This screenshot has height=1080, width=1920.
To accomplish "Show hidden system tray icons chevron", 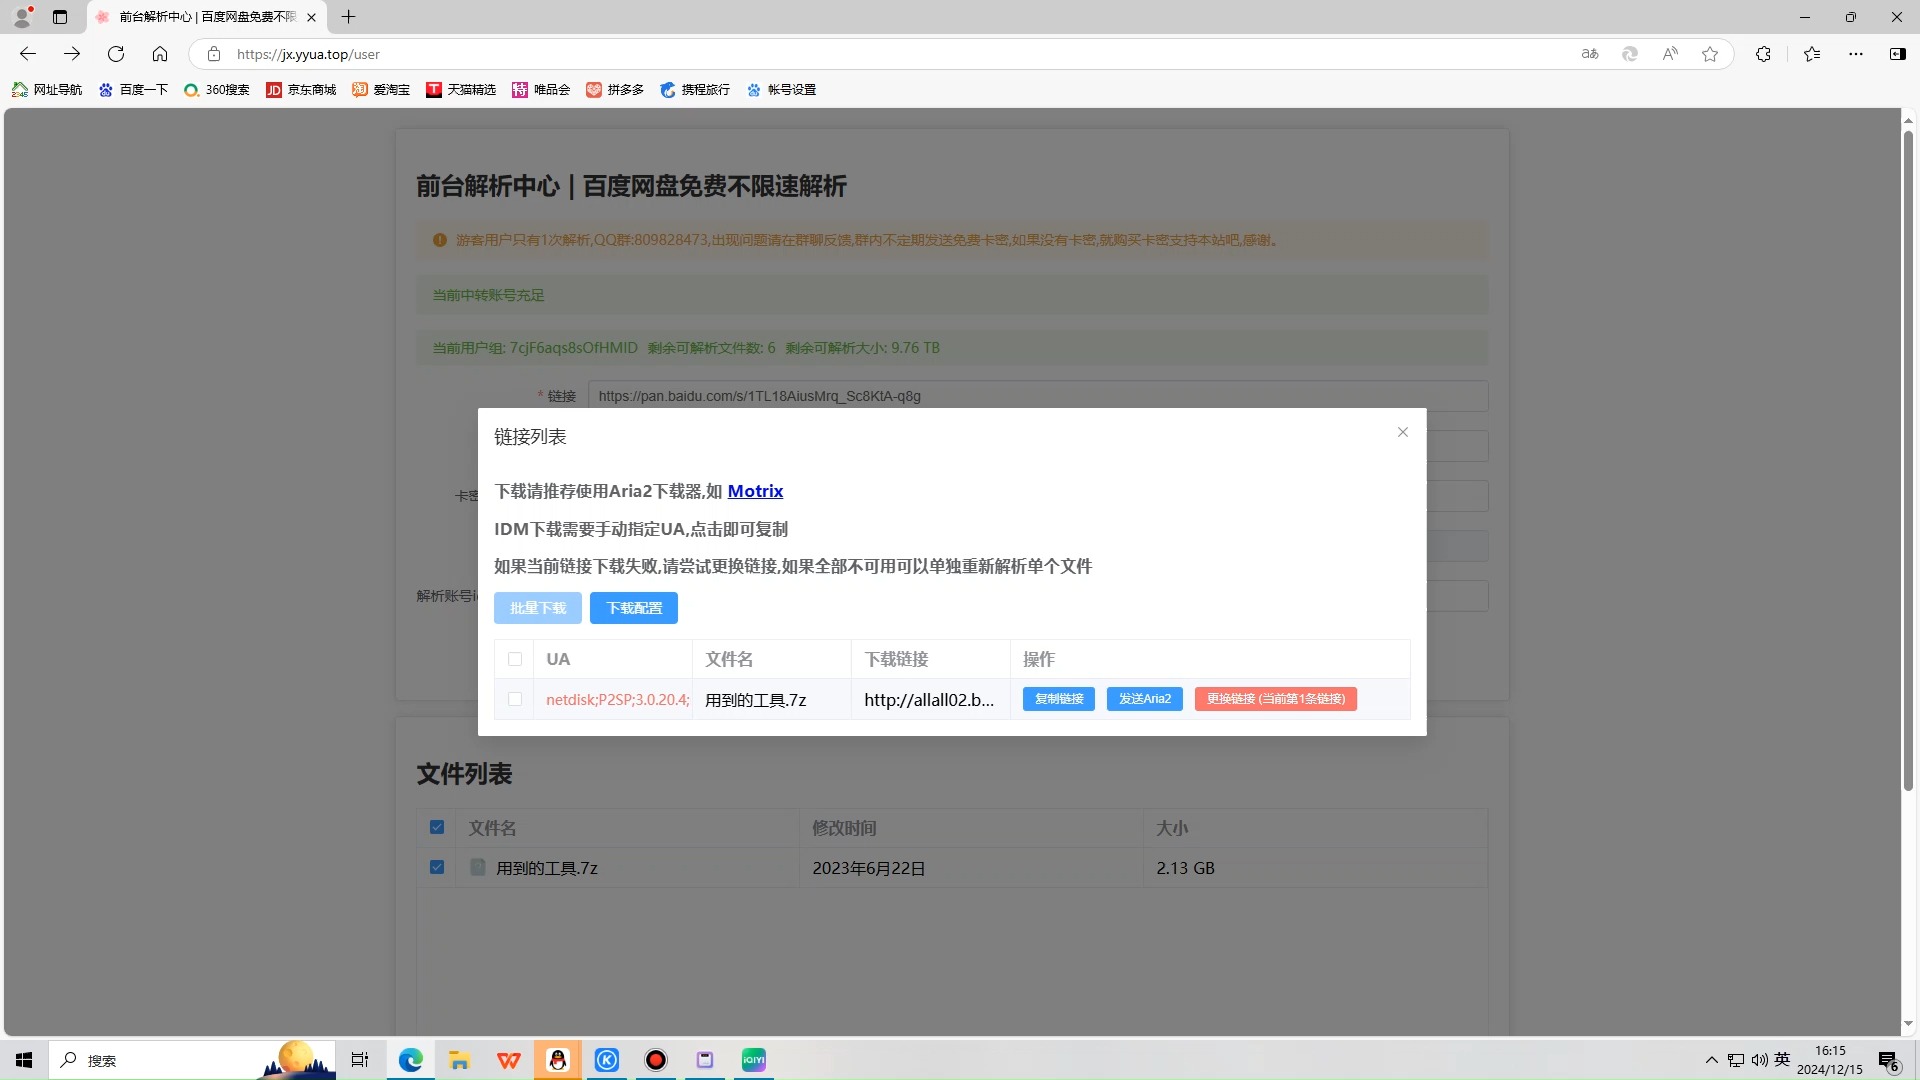I will tap(1712, 1060).
